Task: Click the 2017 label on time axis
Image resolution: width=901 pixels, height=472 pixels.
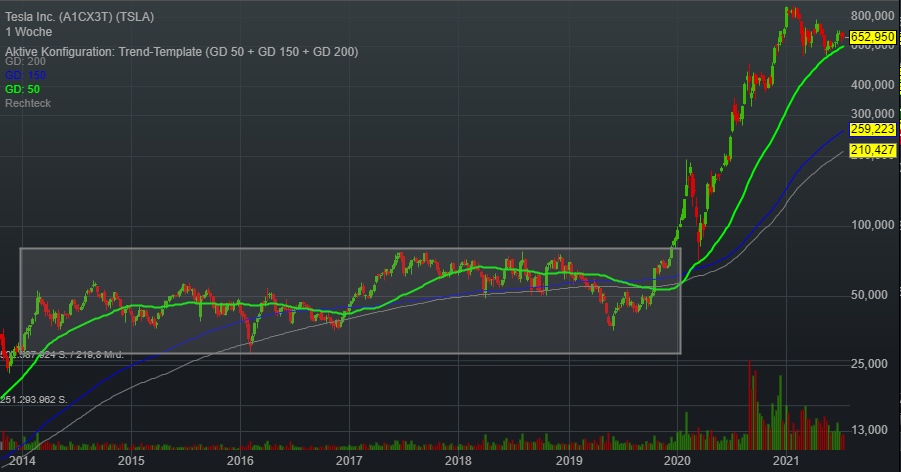Action: 349,461
